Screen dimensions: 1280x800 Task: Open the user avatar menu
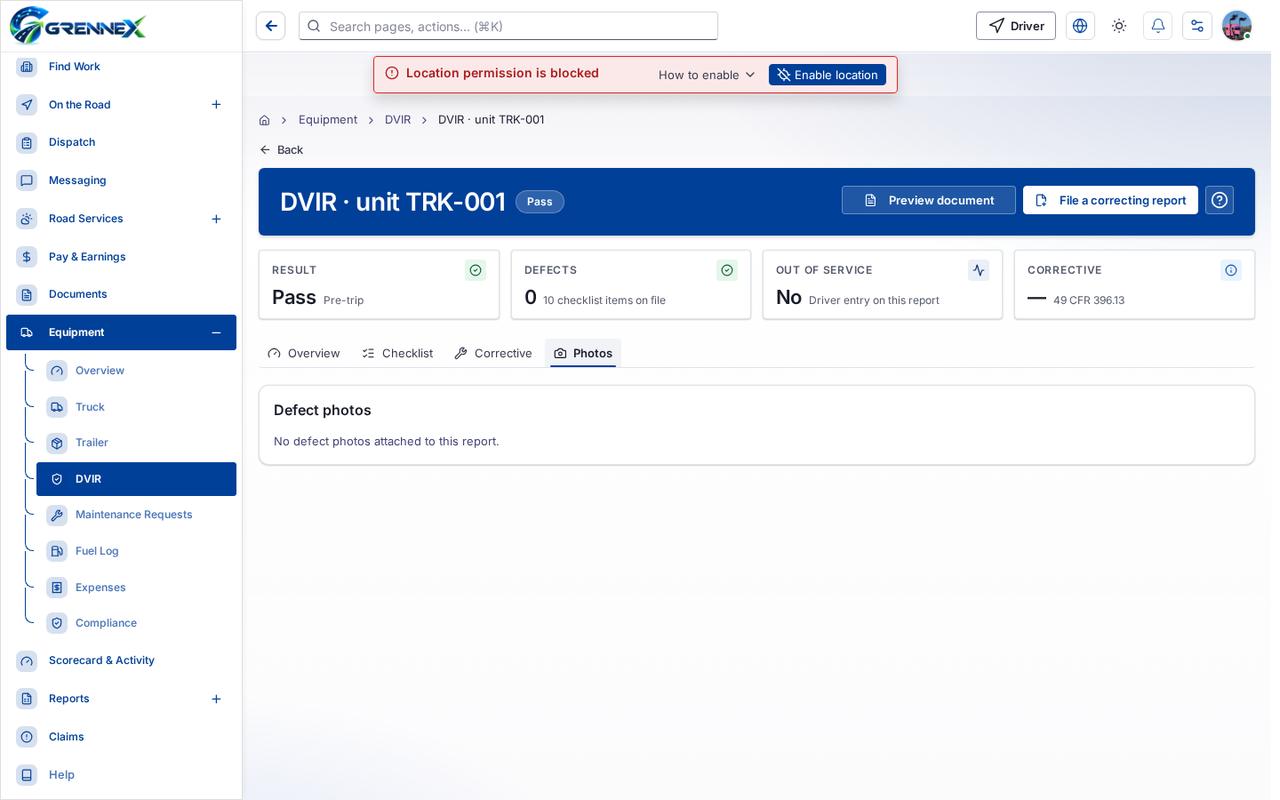(x=1237, y=26)
